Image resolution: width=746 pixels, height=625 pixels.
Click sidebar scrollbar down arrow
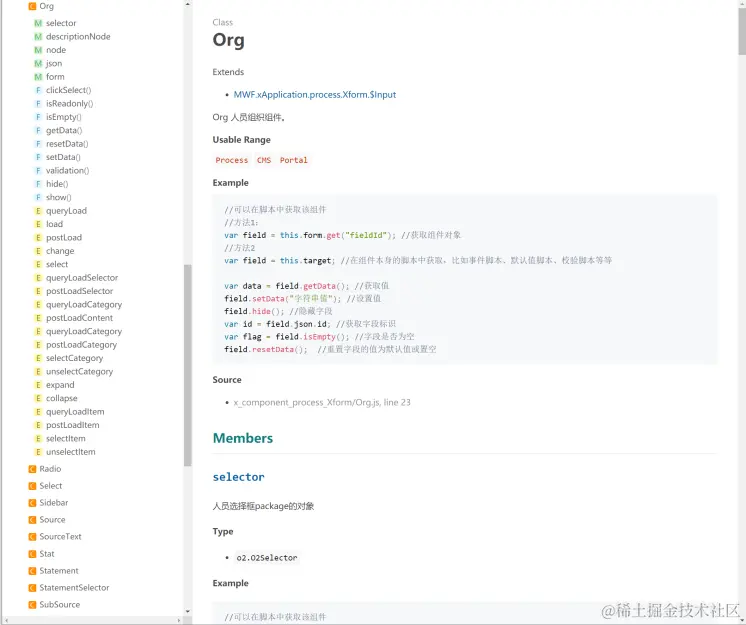pos(187,612)
